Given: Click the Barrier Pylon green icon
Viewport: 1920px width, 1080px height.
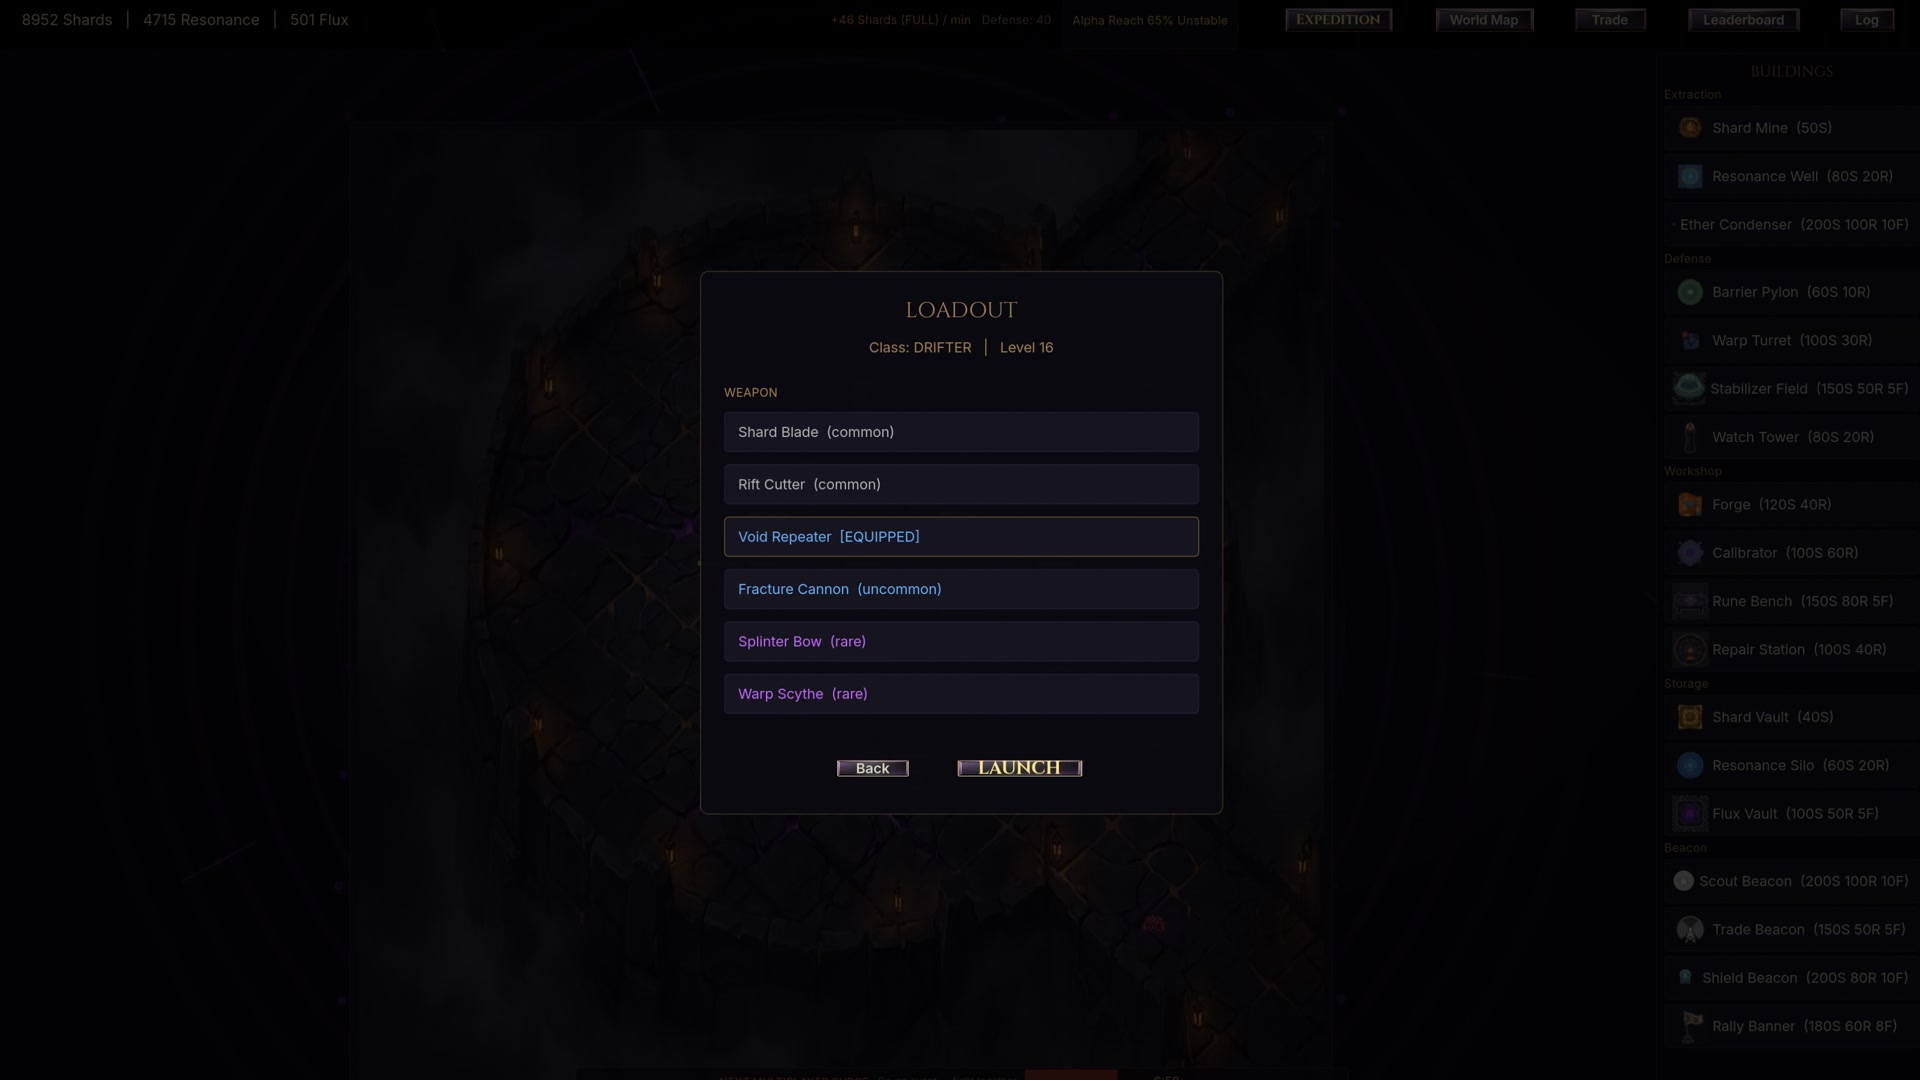Looking at the screenshot, I should pos(1690,292).
